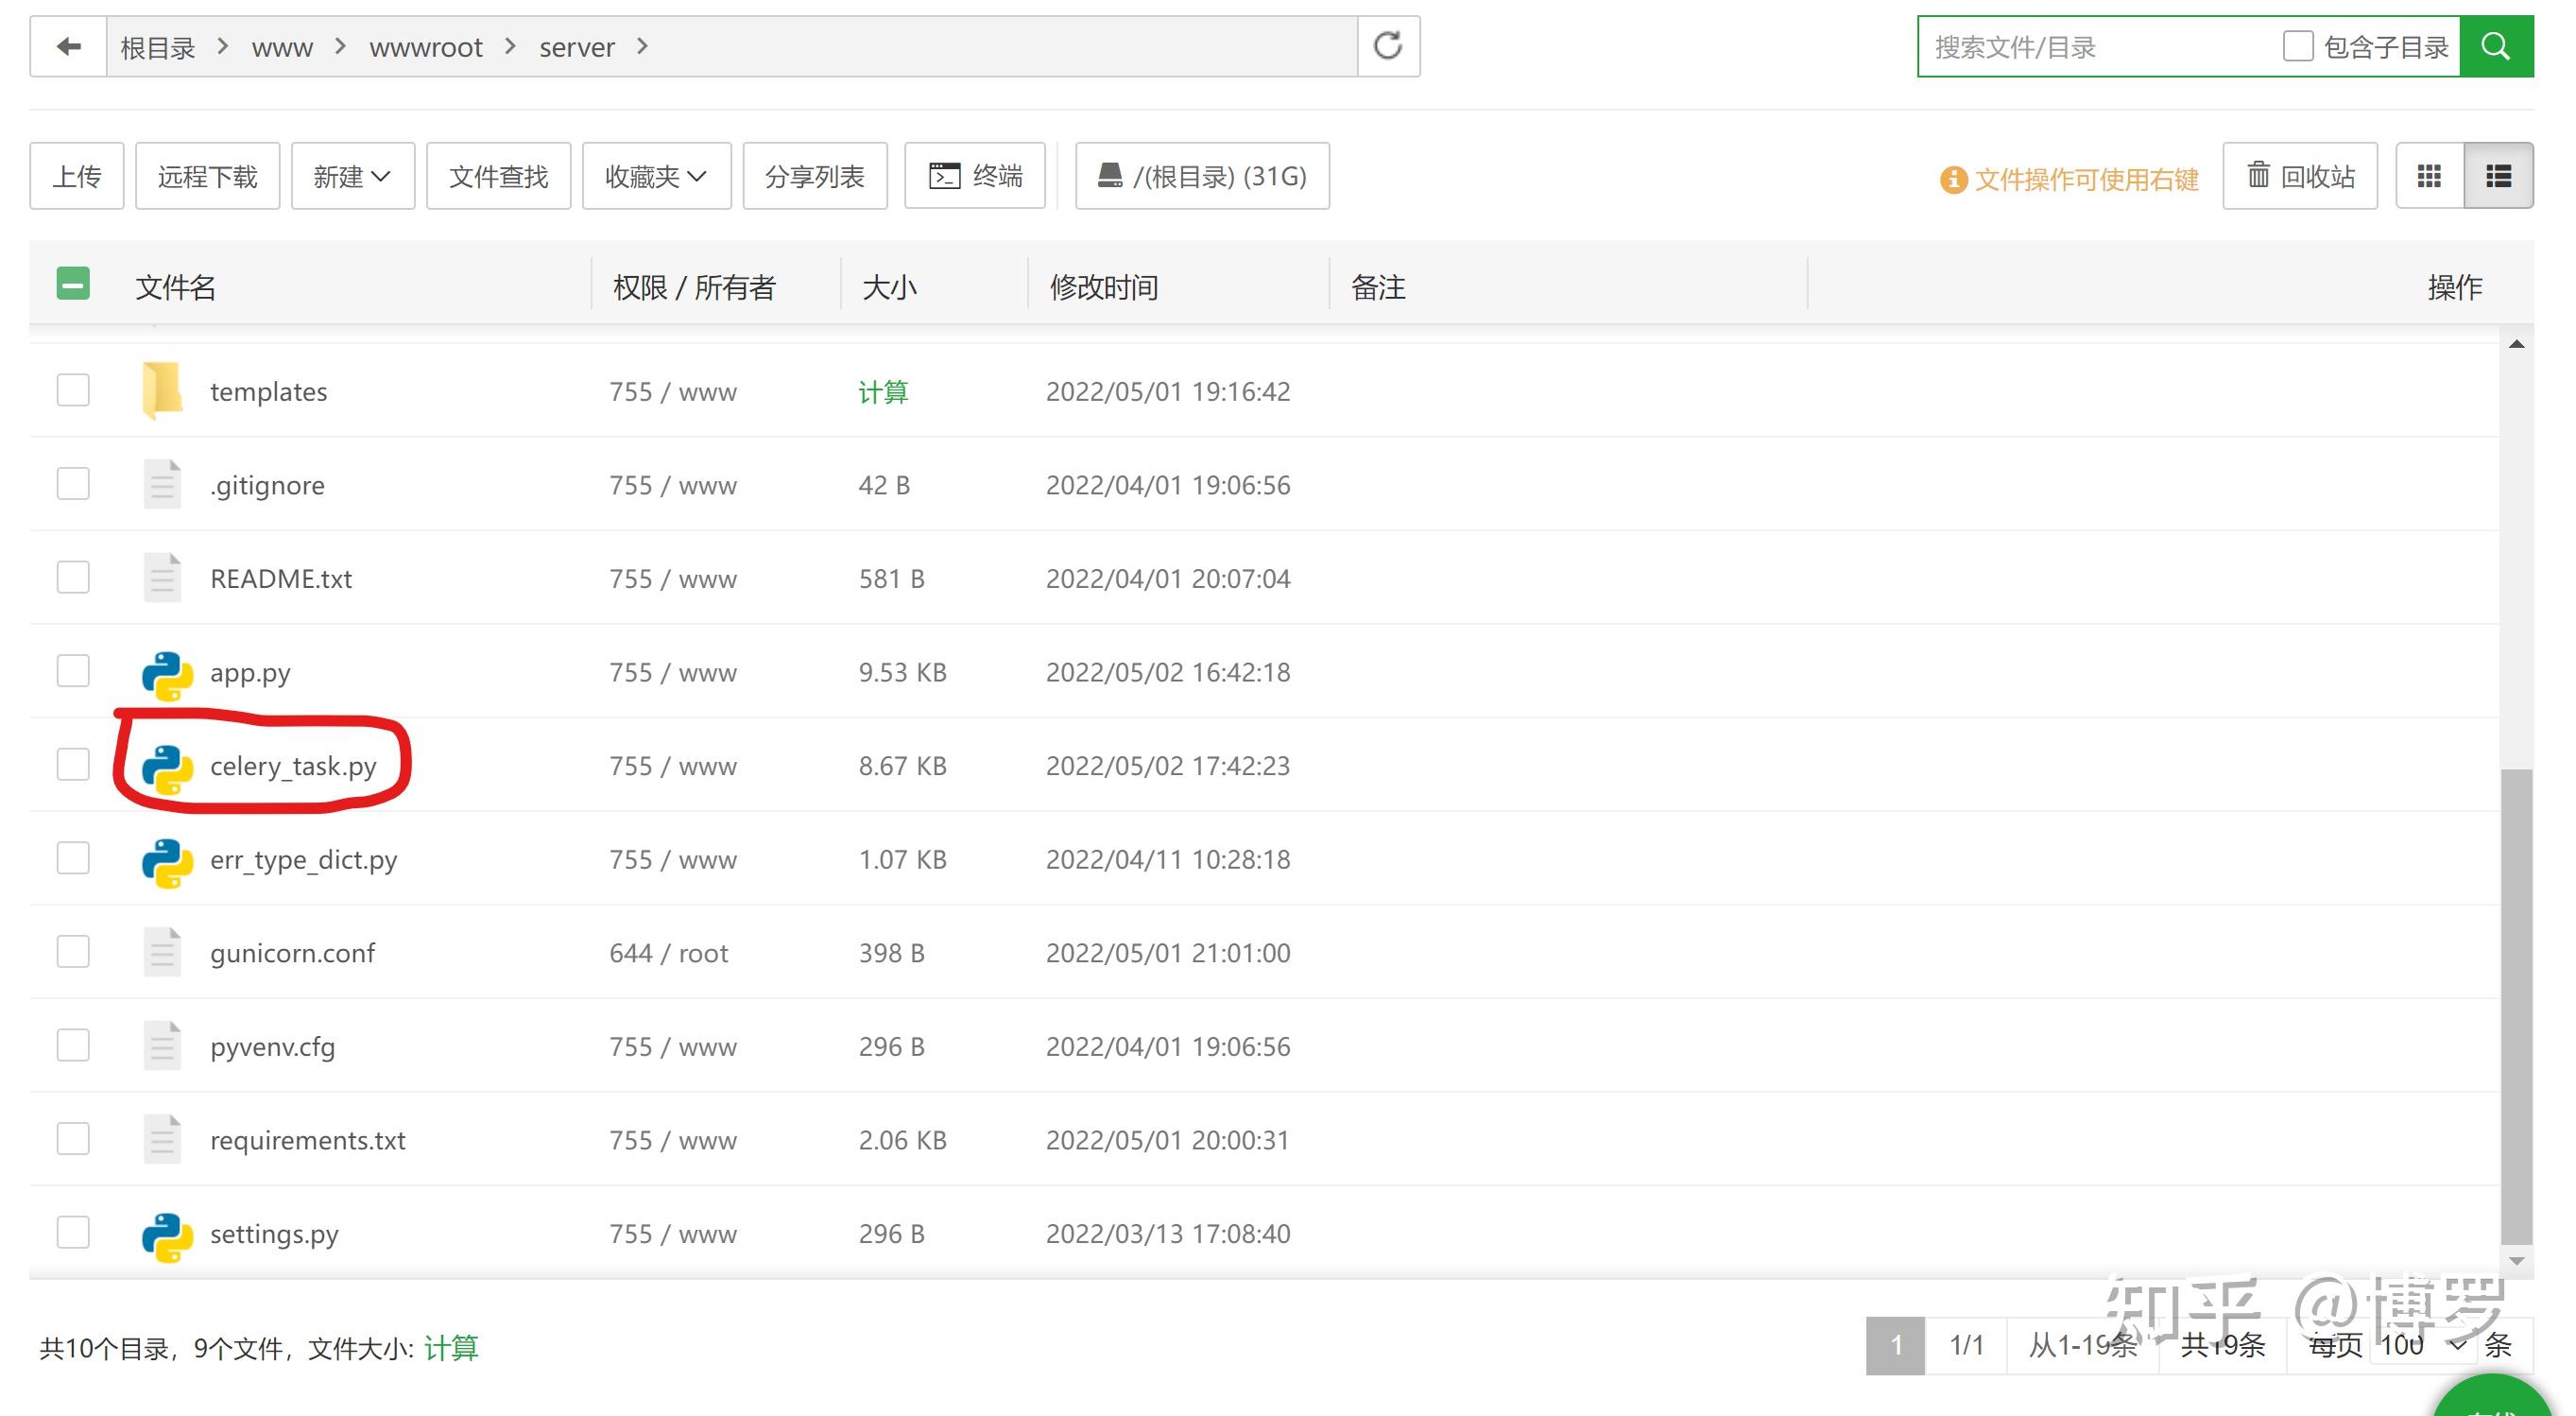Screen dimensions: 2576x1416
Task: Click the search magnifier button
Action: point(2497,45)
